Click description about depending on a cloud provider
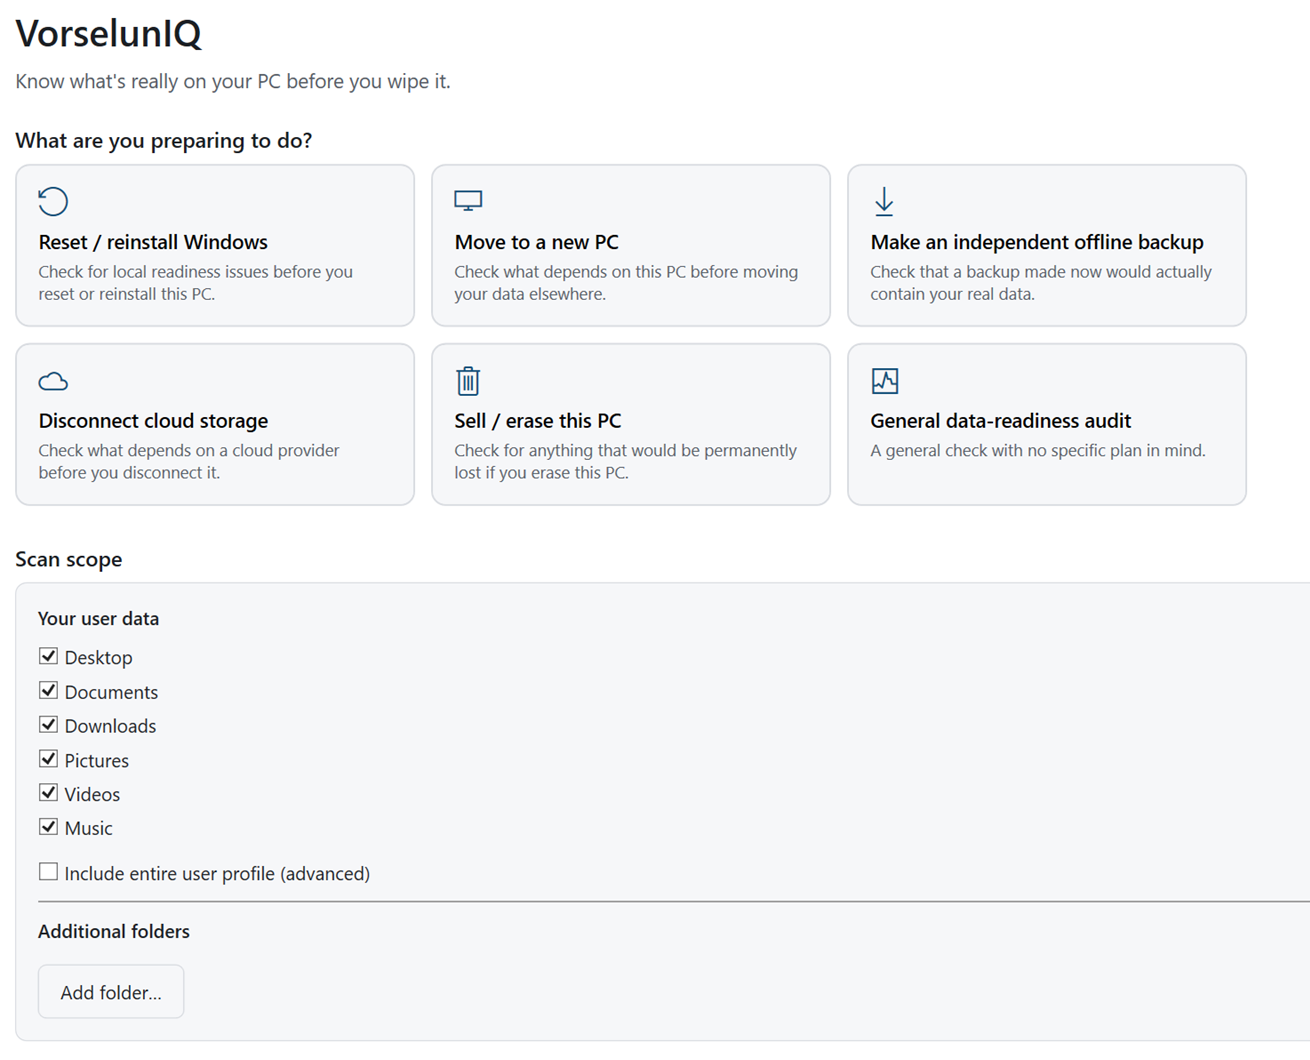Viewport: 1310px width, 1060px height. pos(189,461)
